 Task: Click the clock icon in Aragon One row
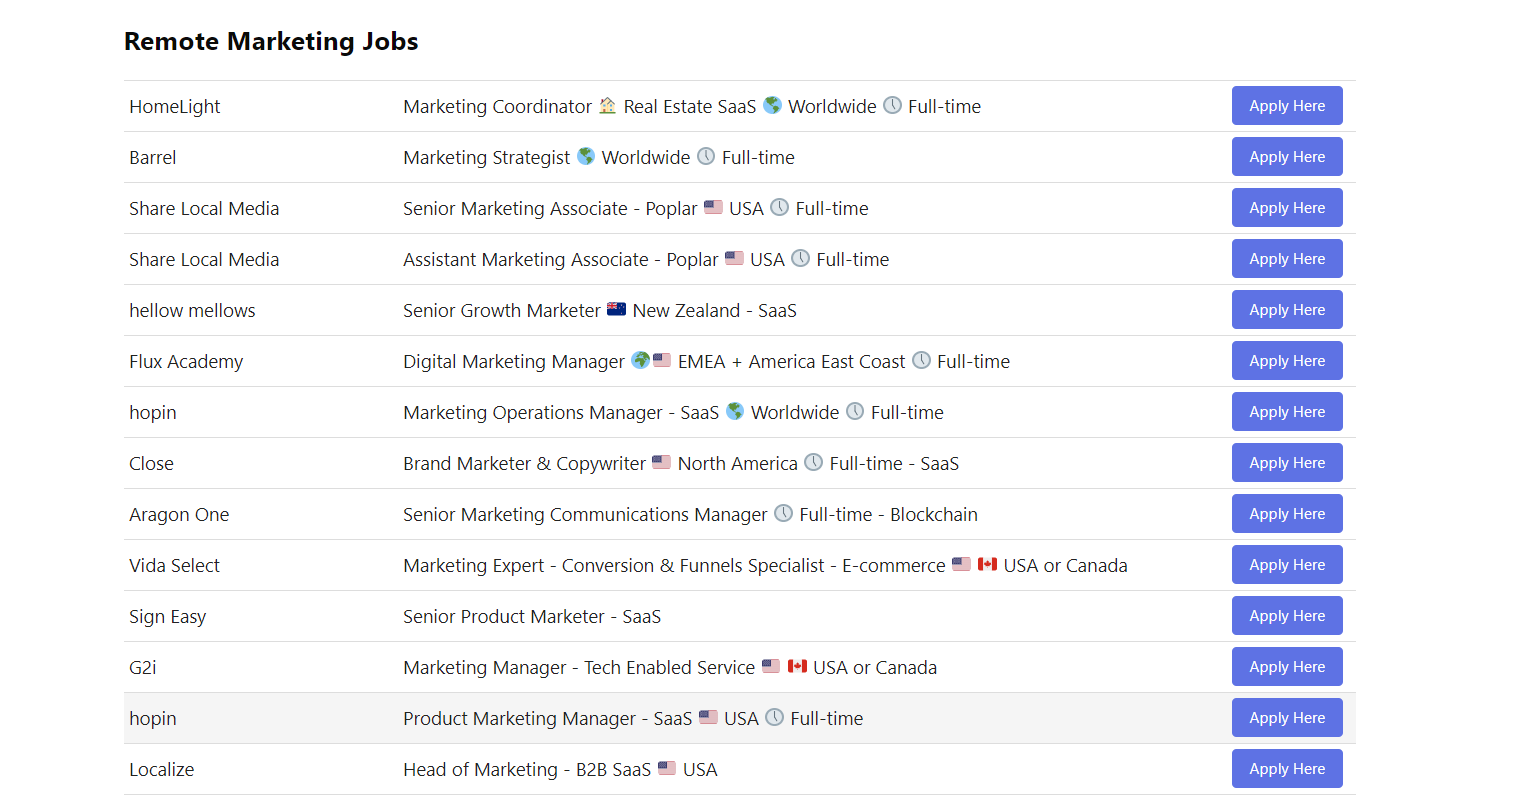click(x=783, y=513)
